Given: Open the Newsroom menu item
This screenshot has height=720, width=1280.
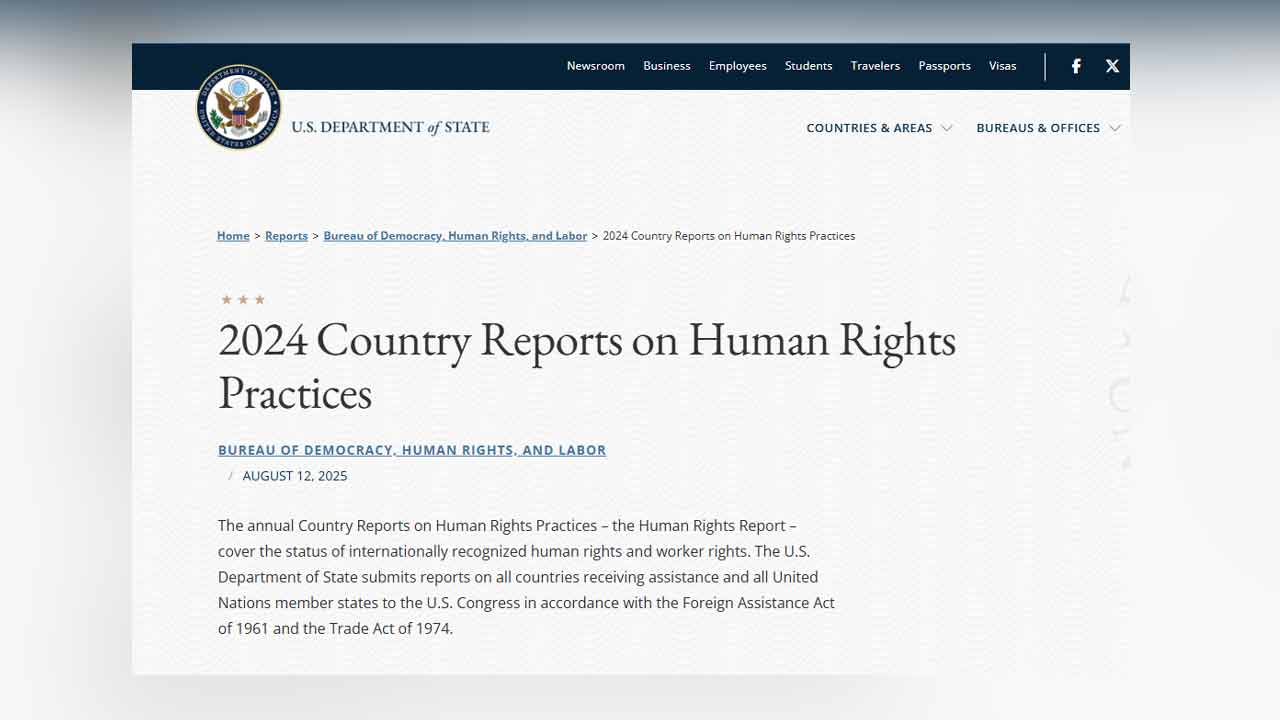Looking at the screenshot, I should point(595,66).
